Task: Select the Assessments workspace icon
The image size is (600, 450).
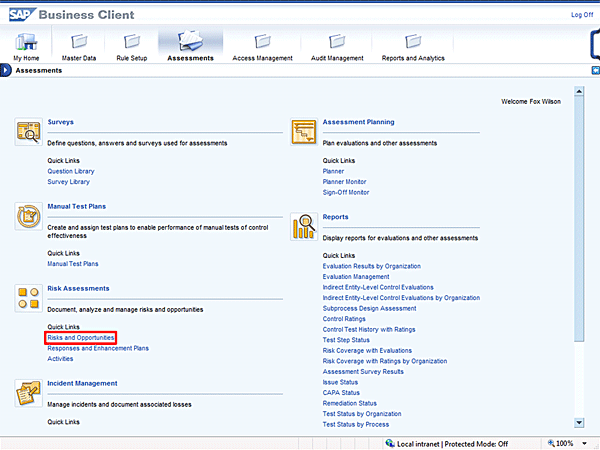Action: tap(190, 41)
